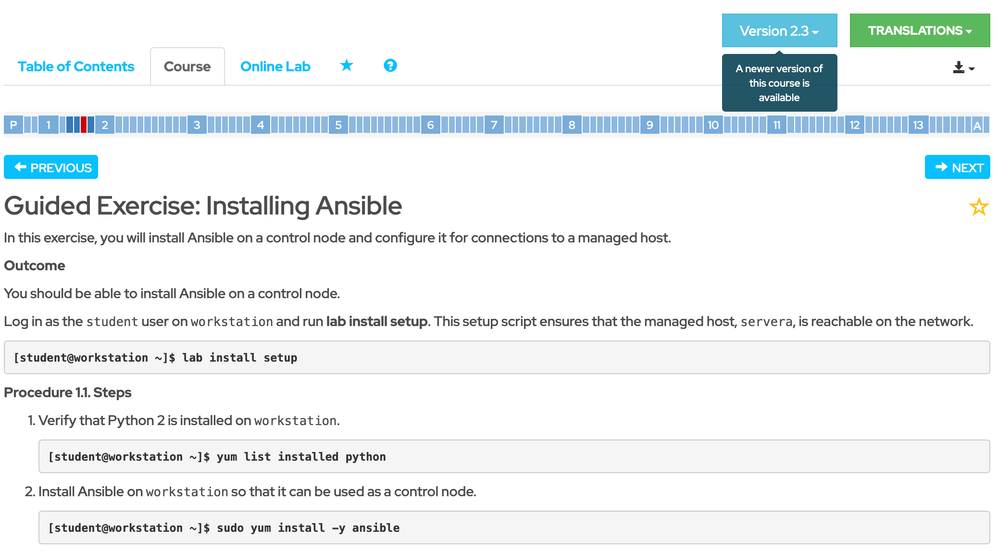This screenshot has height=555, width=998.
Task: Go to the Next page
Action: pos(957,168)
